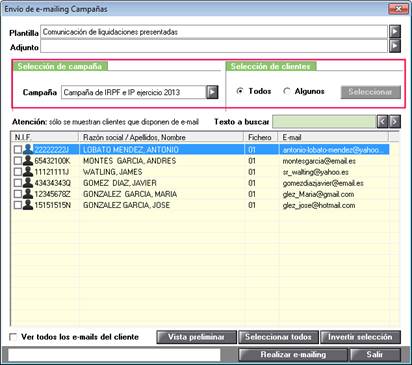Click email gomezdiazjavier@email.es

tap(323, 183)
